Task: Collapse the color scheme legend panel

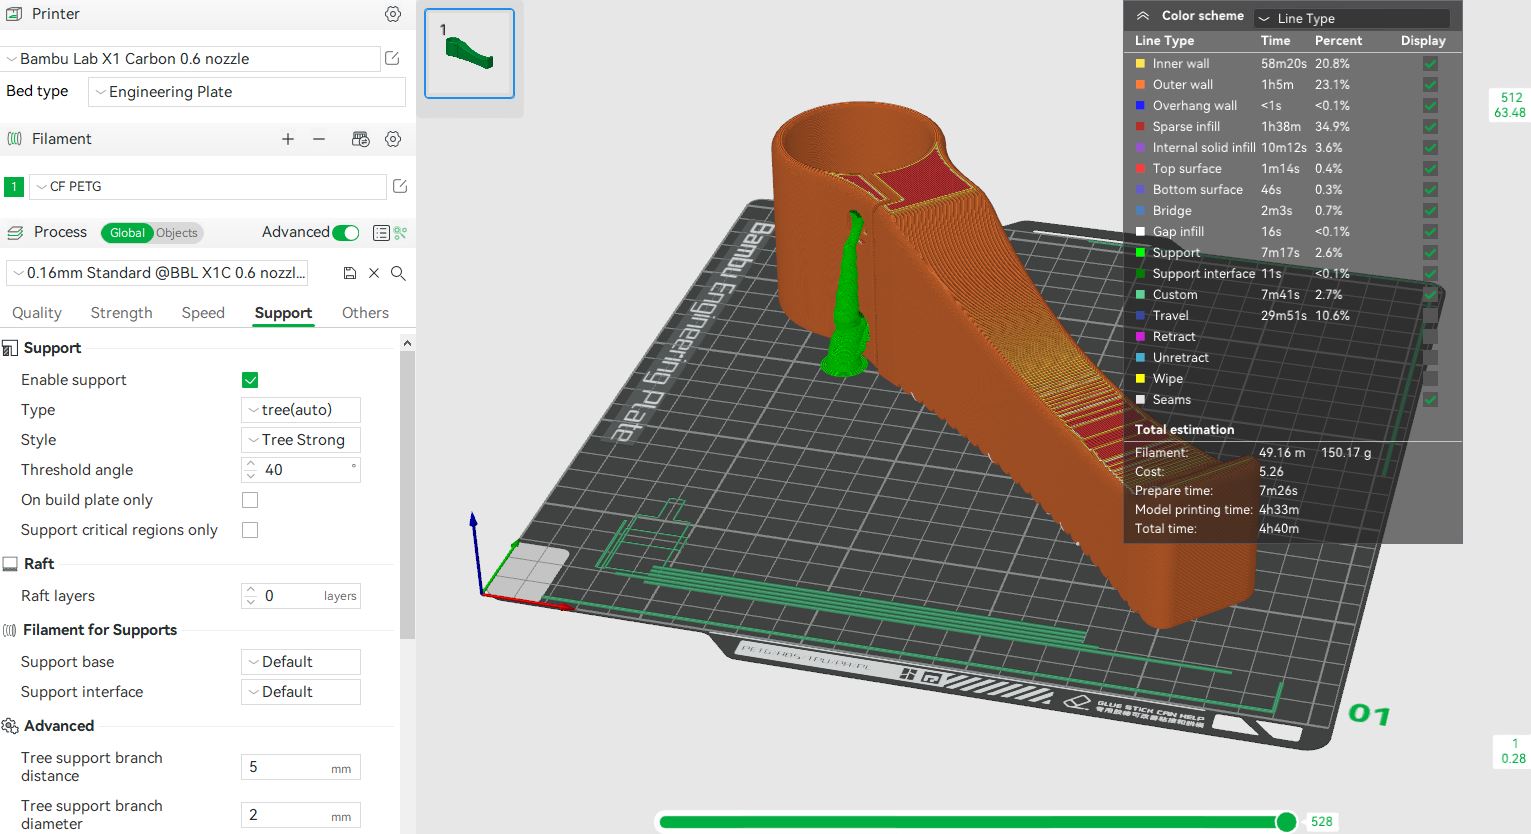Action: [1142, 16]
